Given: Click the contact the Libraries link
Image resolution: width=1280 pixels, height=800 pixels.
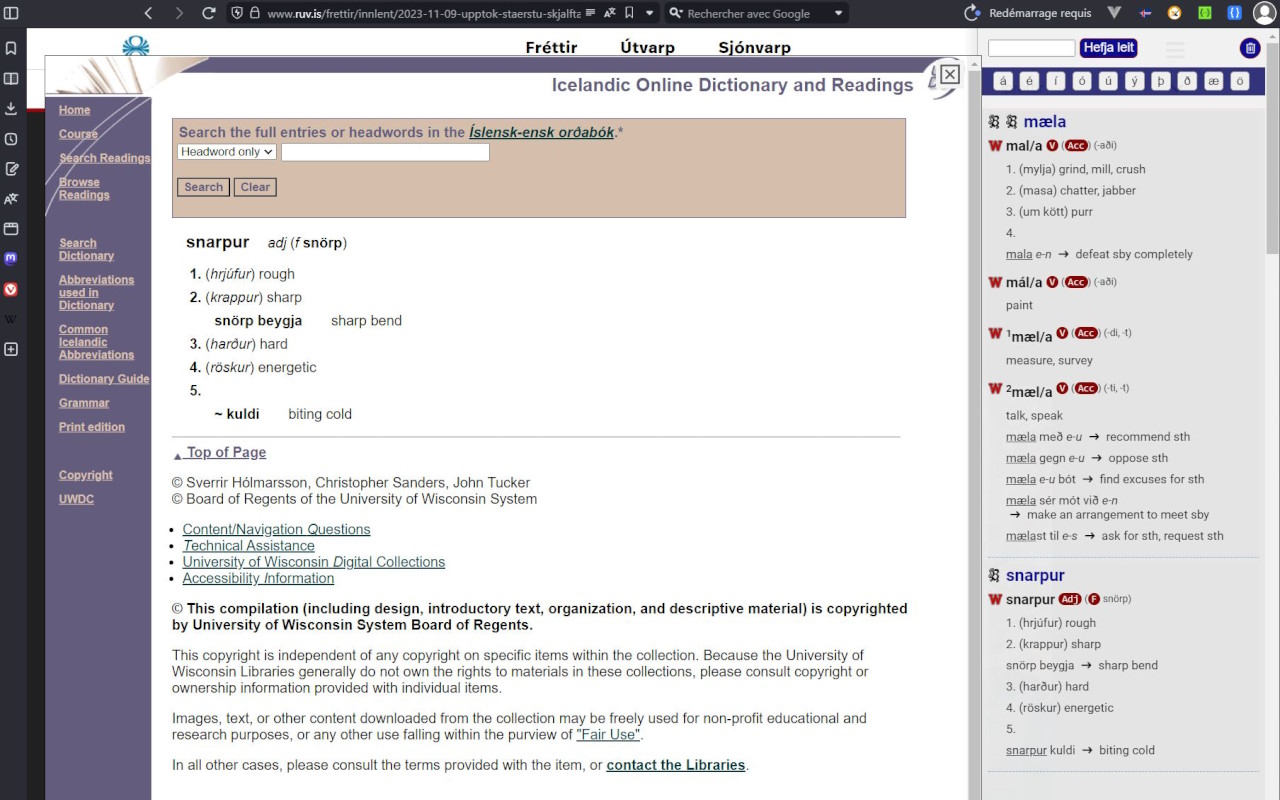Looking at the screenshot, I should 676,765.
